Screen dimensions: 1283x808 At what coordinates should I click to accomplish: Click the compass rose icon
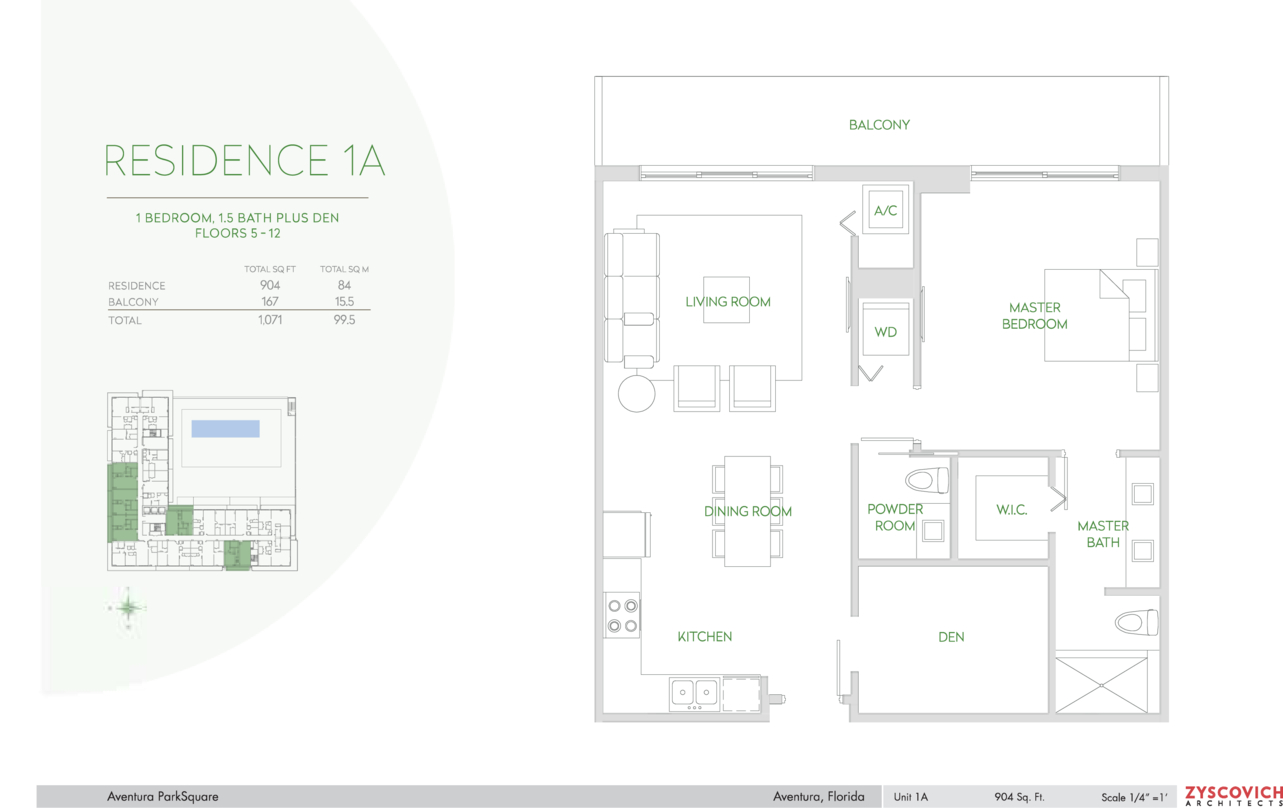128,607
